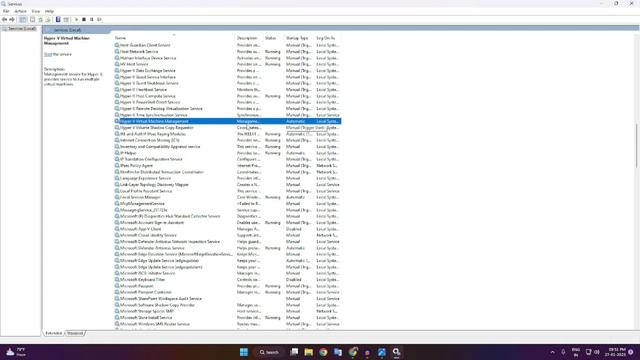Select the Microsoft Software Shadow Copy Provider row

227,305
